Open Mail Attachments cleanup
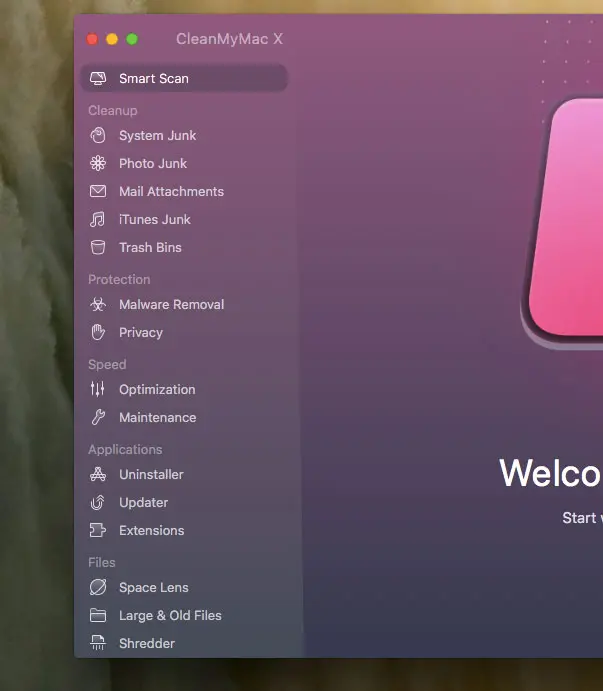Viewport: 603px width, 691px height. tap(171, 191)
